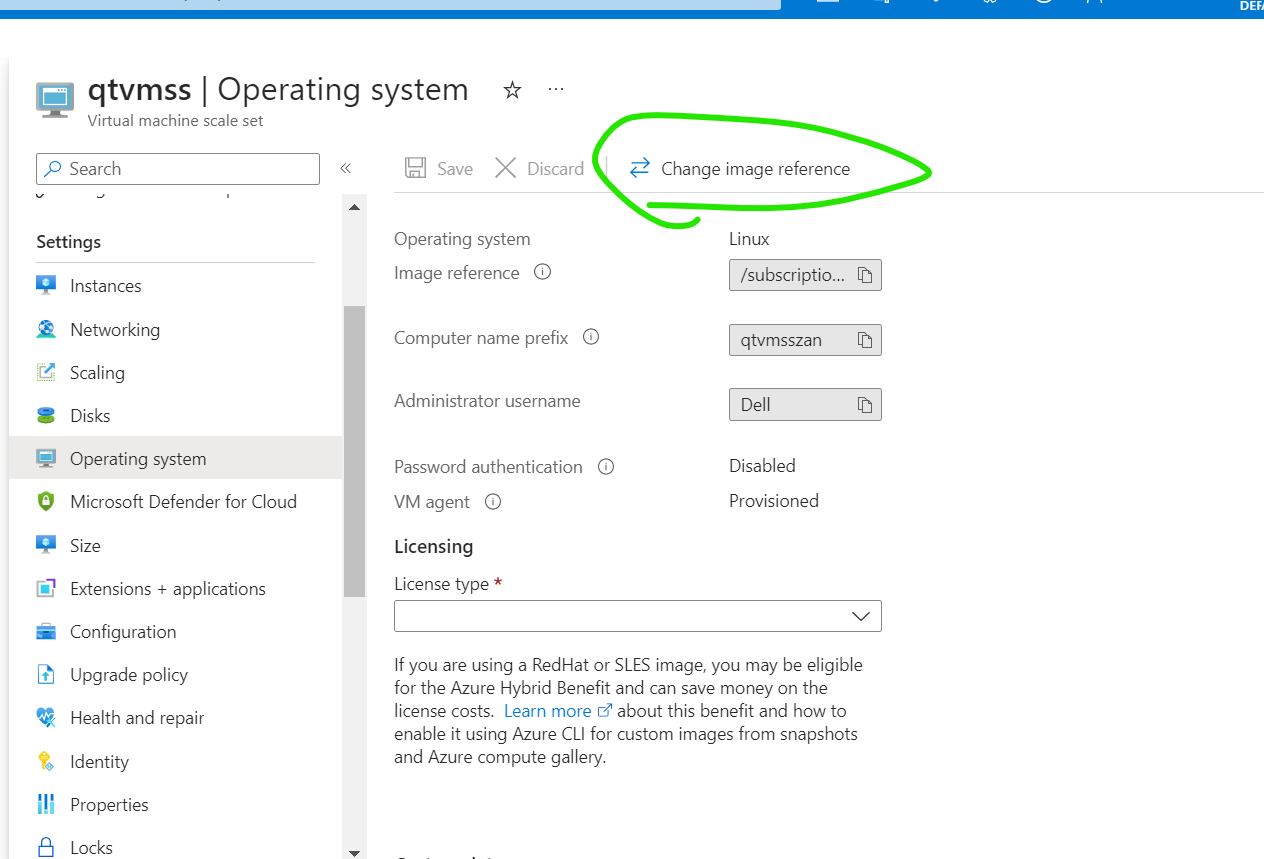Go to Networking settings
This screenshot has width=1264, height=859.
point(114,330)
